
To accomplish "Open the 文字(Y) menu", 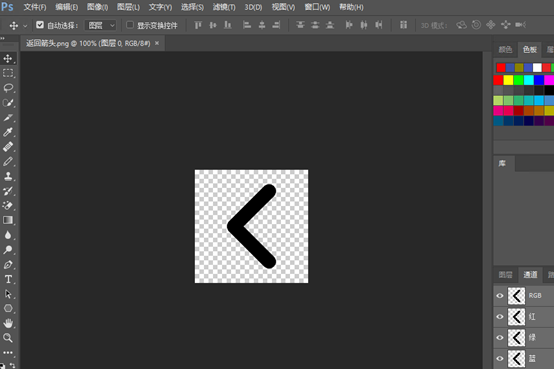I will [x=160, y=7].
